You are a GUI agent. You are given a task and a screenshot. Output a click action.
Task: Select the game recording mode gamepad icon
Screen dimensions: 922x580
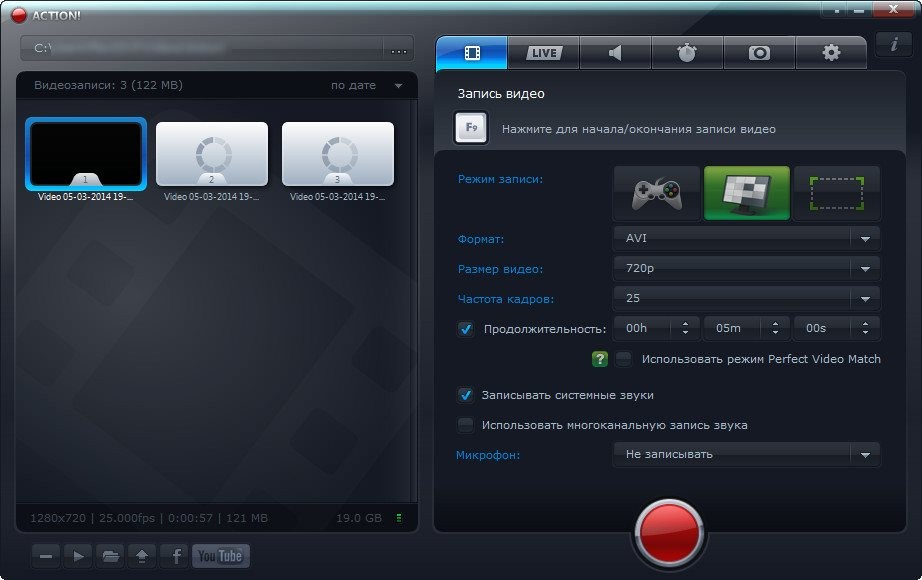point(657,194)
